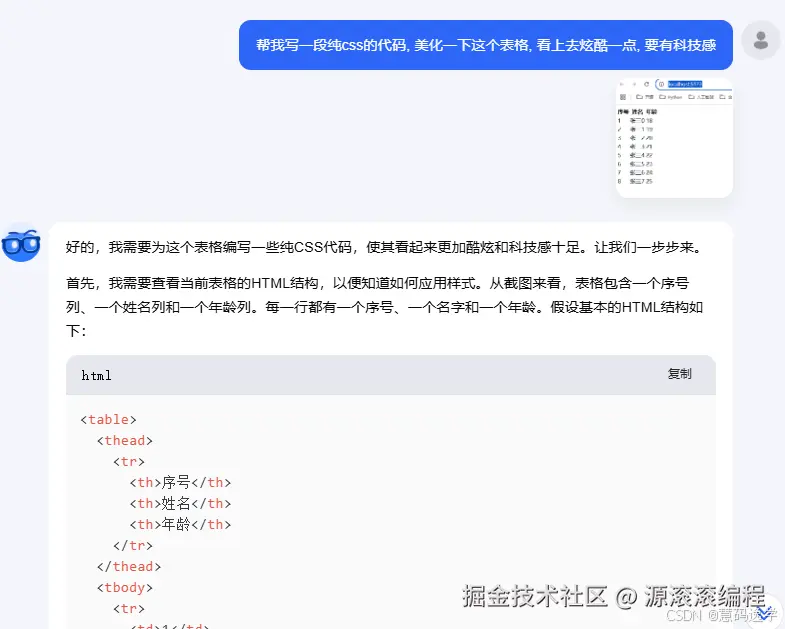The image size is (785, 629).
Task: Select the <th>姓名</th> code line
Action: click(x=180, y=503)
